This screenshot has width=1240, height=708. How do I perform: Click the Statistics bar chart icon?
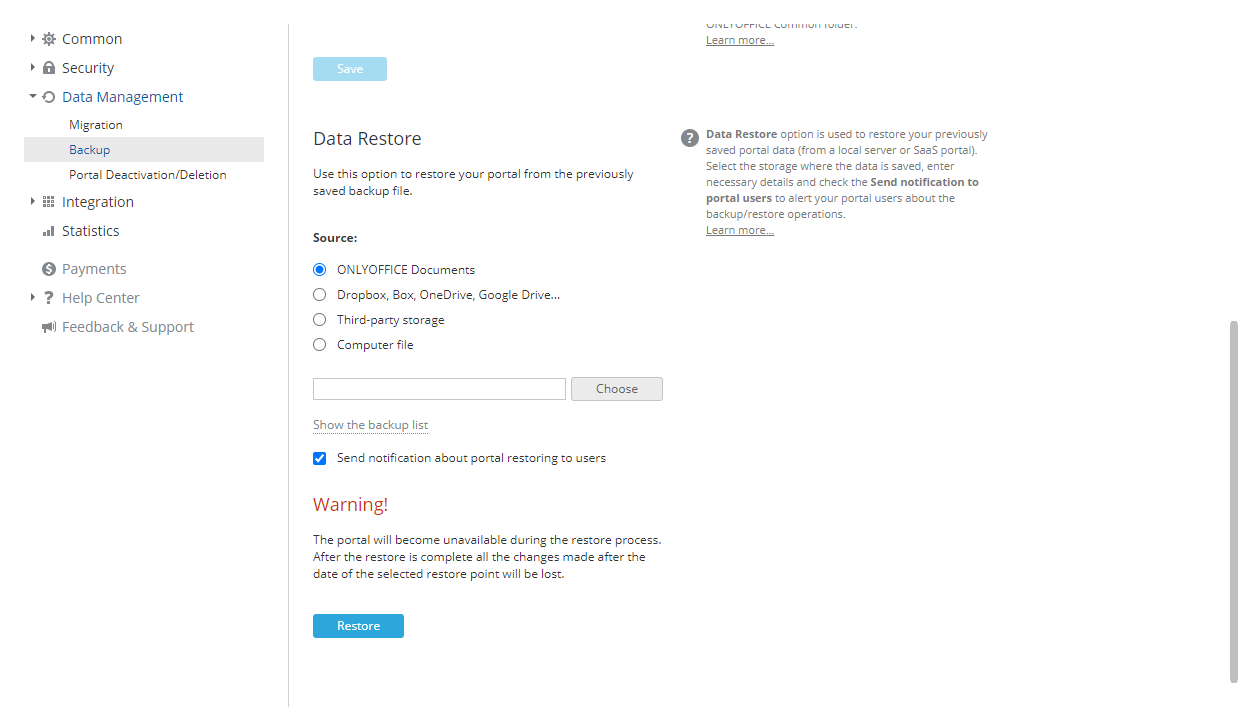tap(47, 230)
